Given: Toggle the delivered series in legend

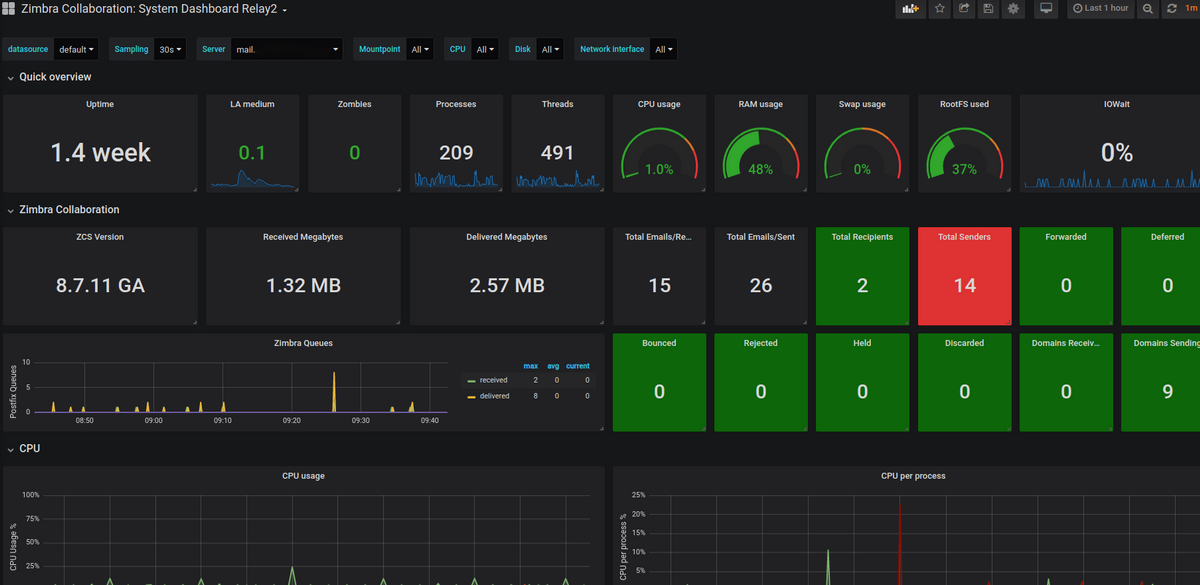Looking at the screenshot, I should click(x=494, y=396).
